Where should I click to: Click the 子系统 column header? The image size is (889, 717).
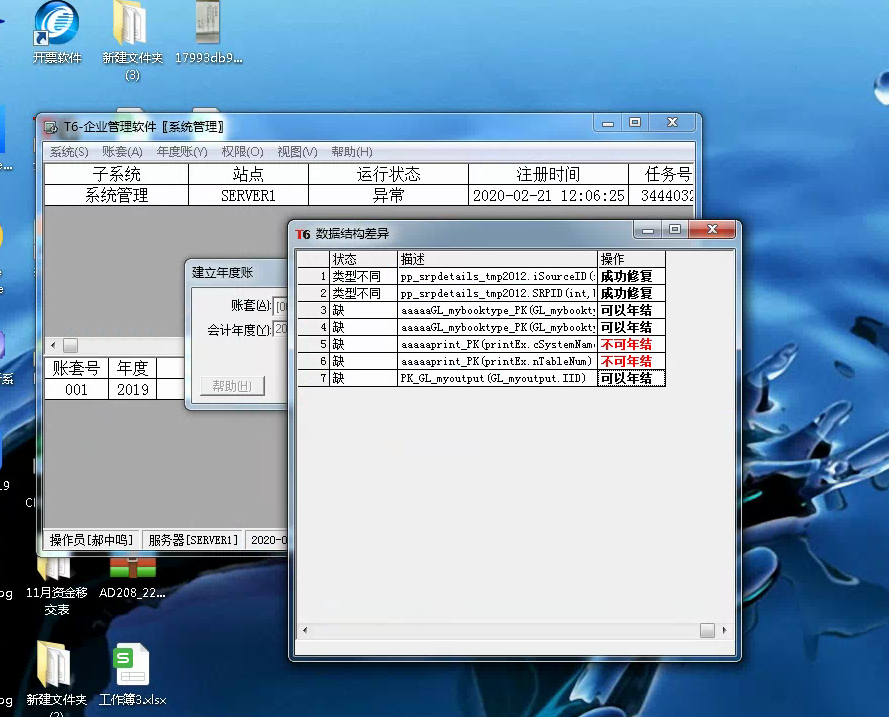point(116,174)
